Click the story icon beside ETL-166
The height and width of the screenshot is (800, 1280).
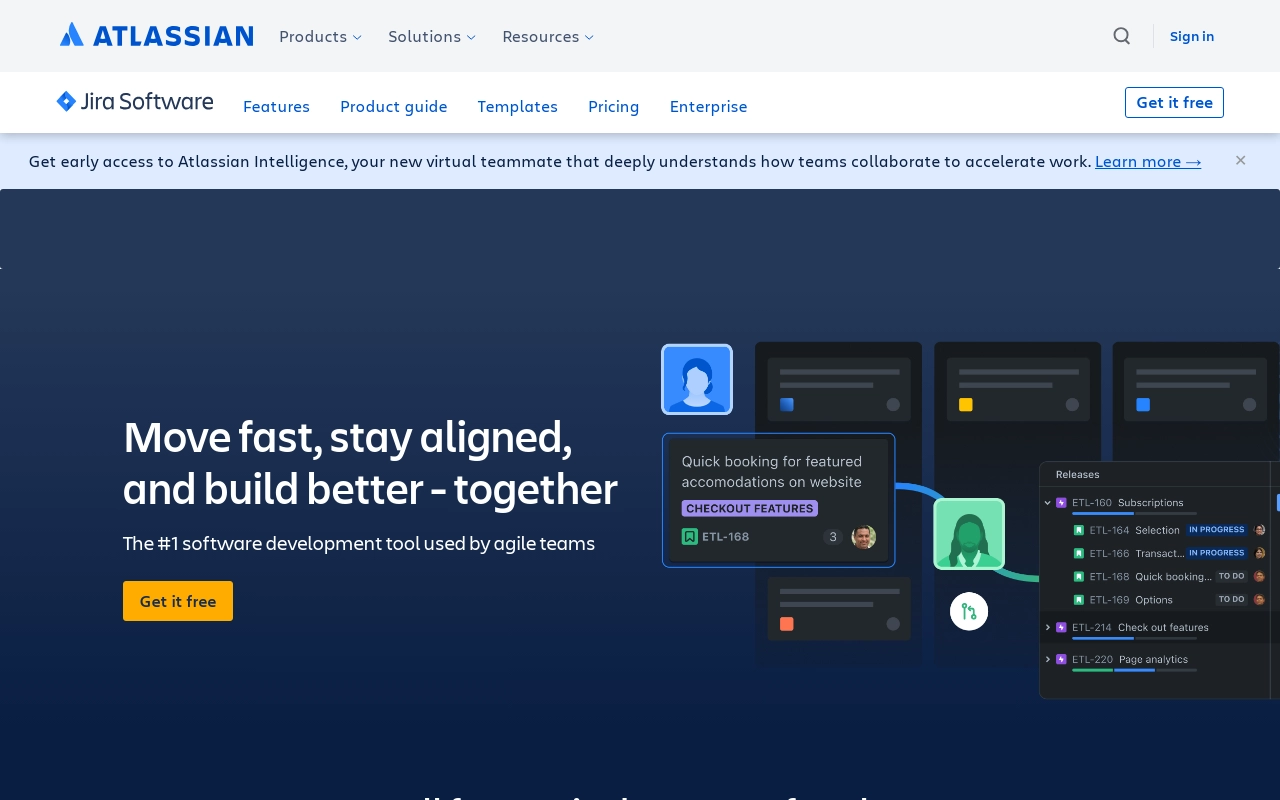(1079, 553)
